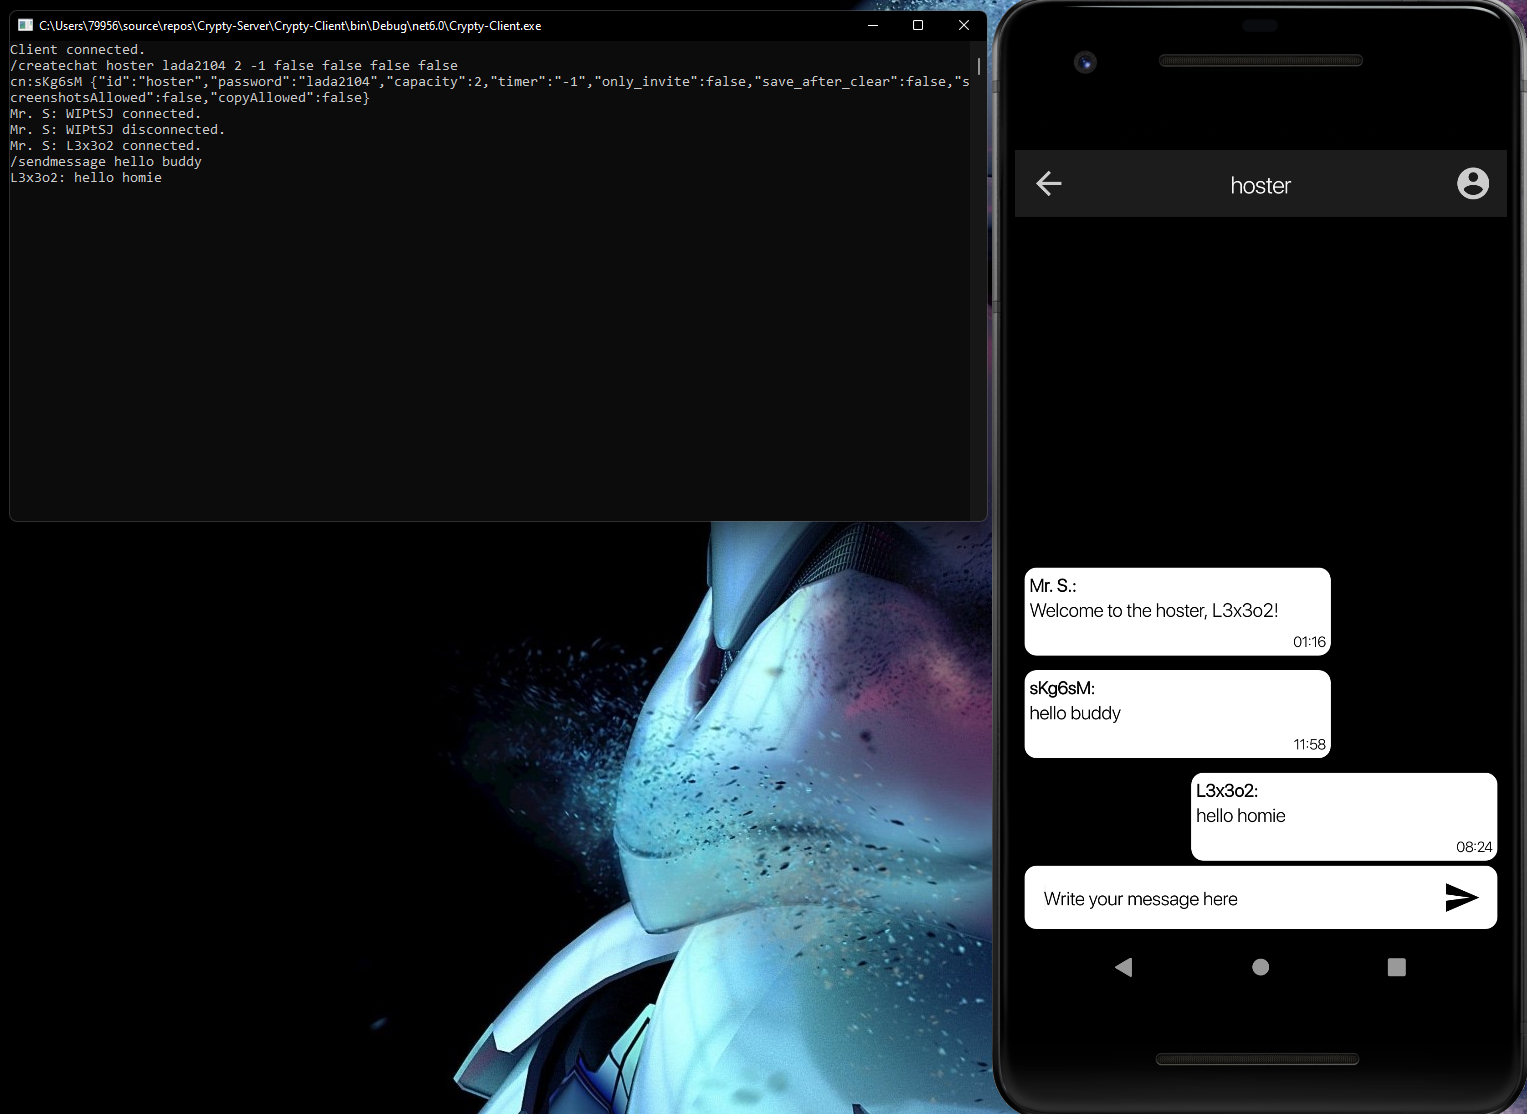Click the phone's bottom home indicator bar
Viewport: 1527px width, 1114px height.
coord(1259,1059)
